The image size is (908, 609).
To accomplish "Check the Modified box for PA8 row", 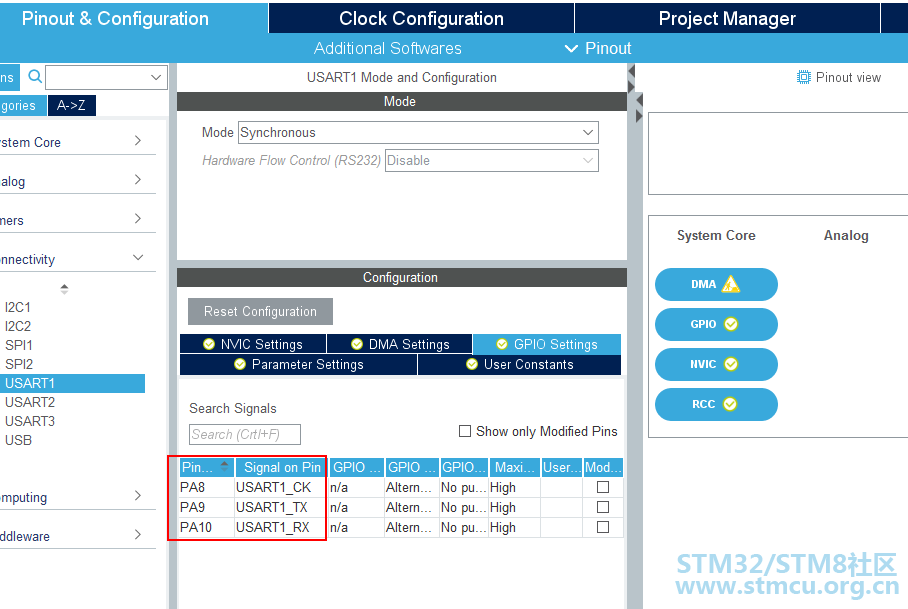I will click(603, 487).
